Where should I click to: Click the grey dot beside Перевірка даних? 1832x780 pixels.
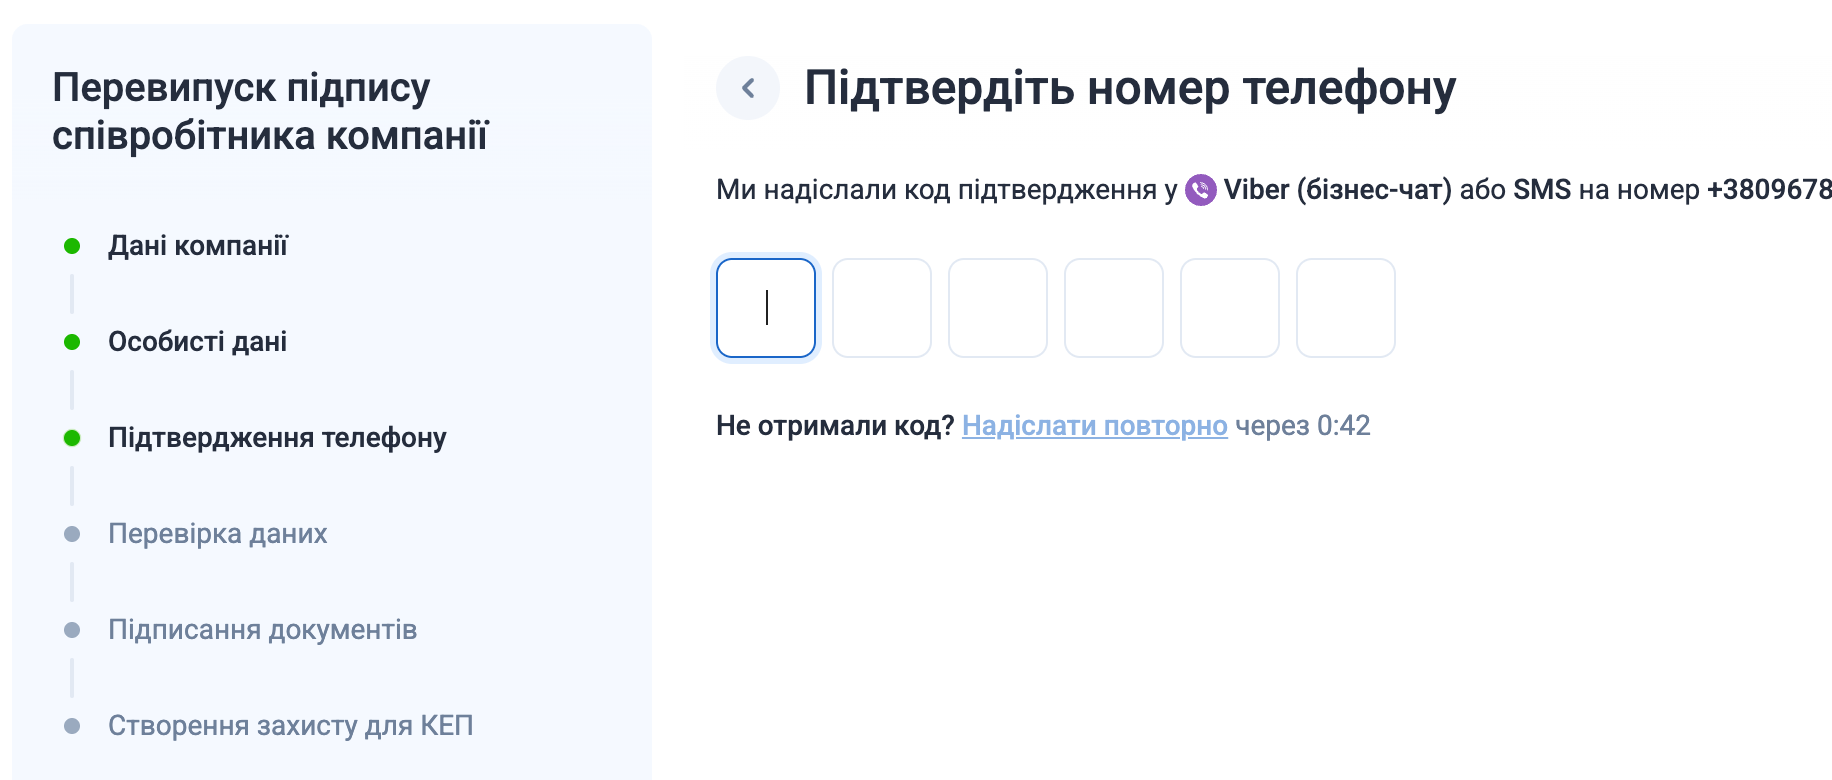click(72, 534)
